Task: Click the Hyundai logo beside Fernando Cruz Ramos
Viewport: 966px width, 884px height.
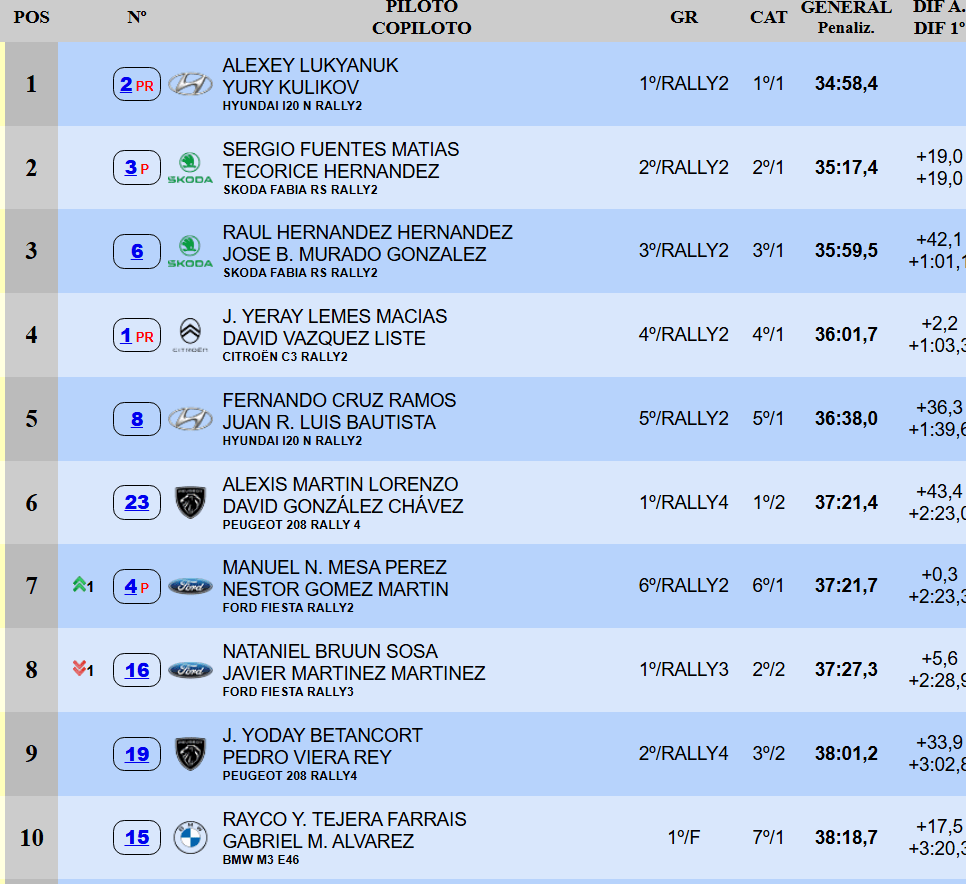Action: (x=190, y=419)
